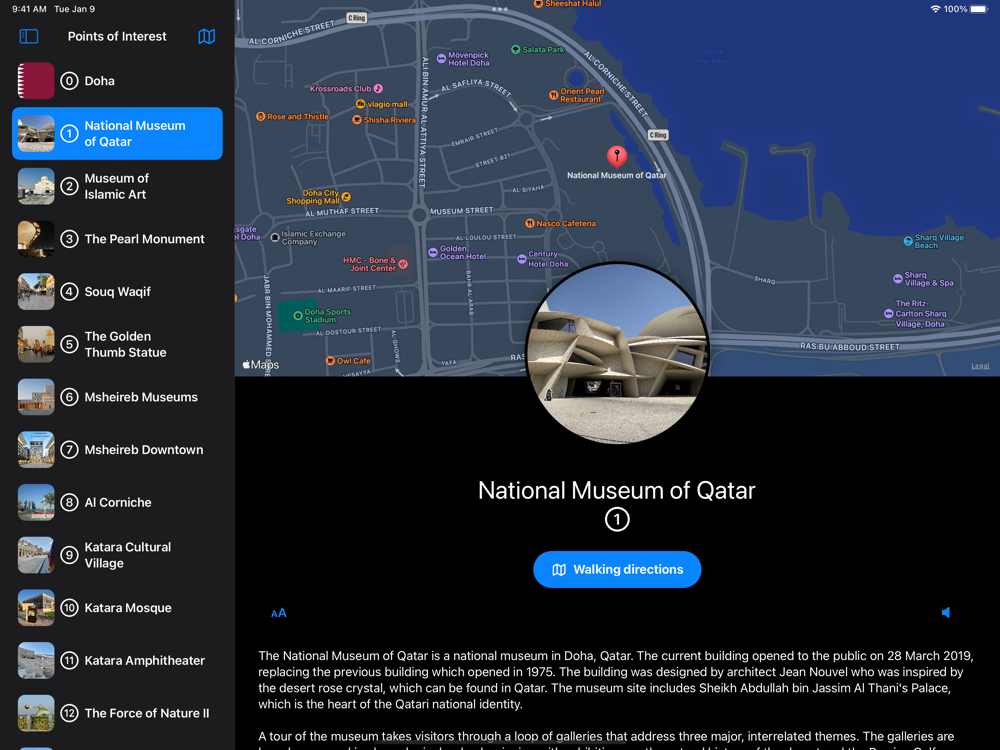Image resolution: width=1000 pixels, height=750 pixels.
Task: Tap HMC Bone & Joint Center marker
Action: (x=403, y=264)
